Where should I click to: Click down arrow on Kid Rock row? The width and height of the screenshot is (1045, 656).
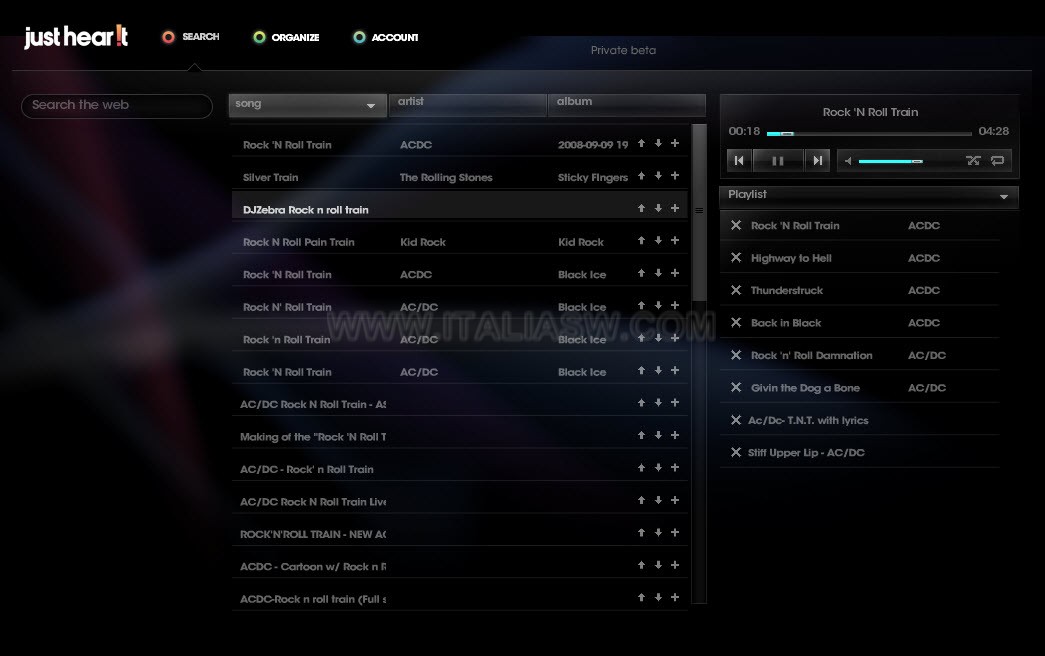(658, 241)
